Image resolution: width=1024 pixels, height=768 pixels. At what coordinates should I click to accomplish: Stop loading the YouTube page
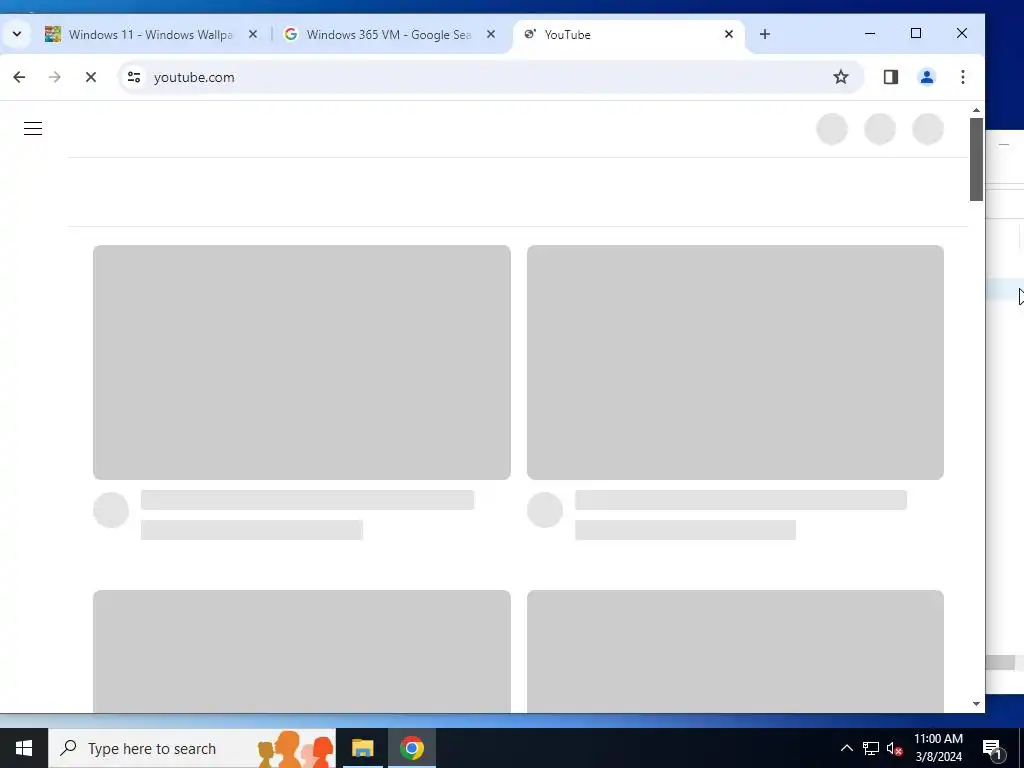(91, 77)
